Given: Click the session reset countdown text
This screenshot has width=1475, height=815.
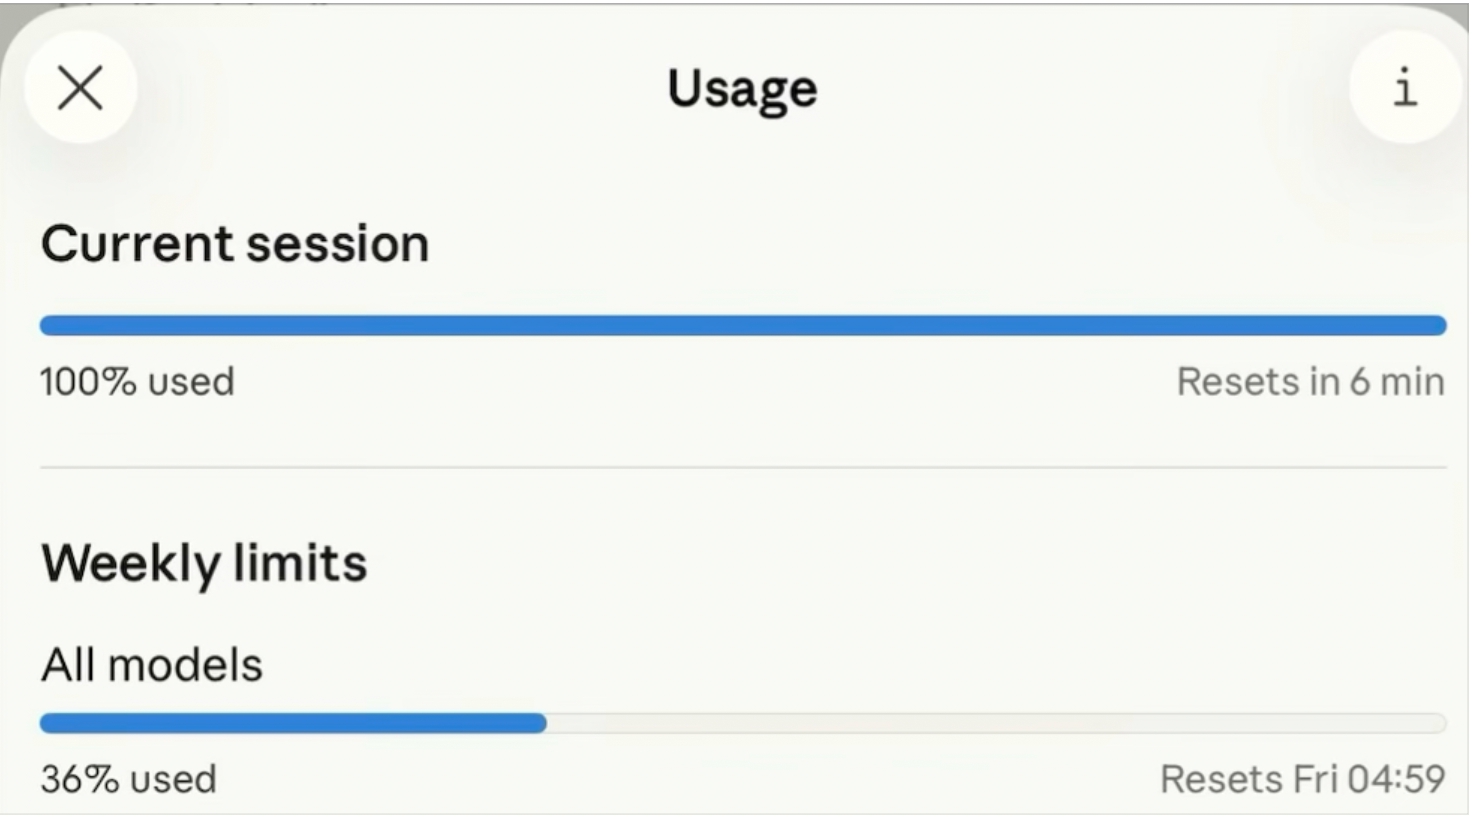Looking at the screenshot, I should pyautogui.click(x=1310, y=381).
